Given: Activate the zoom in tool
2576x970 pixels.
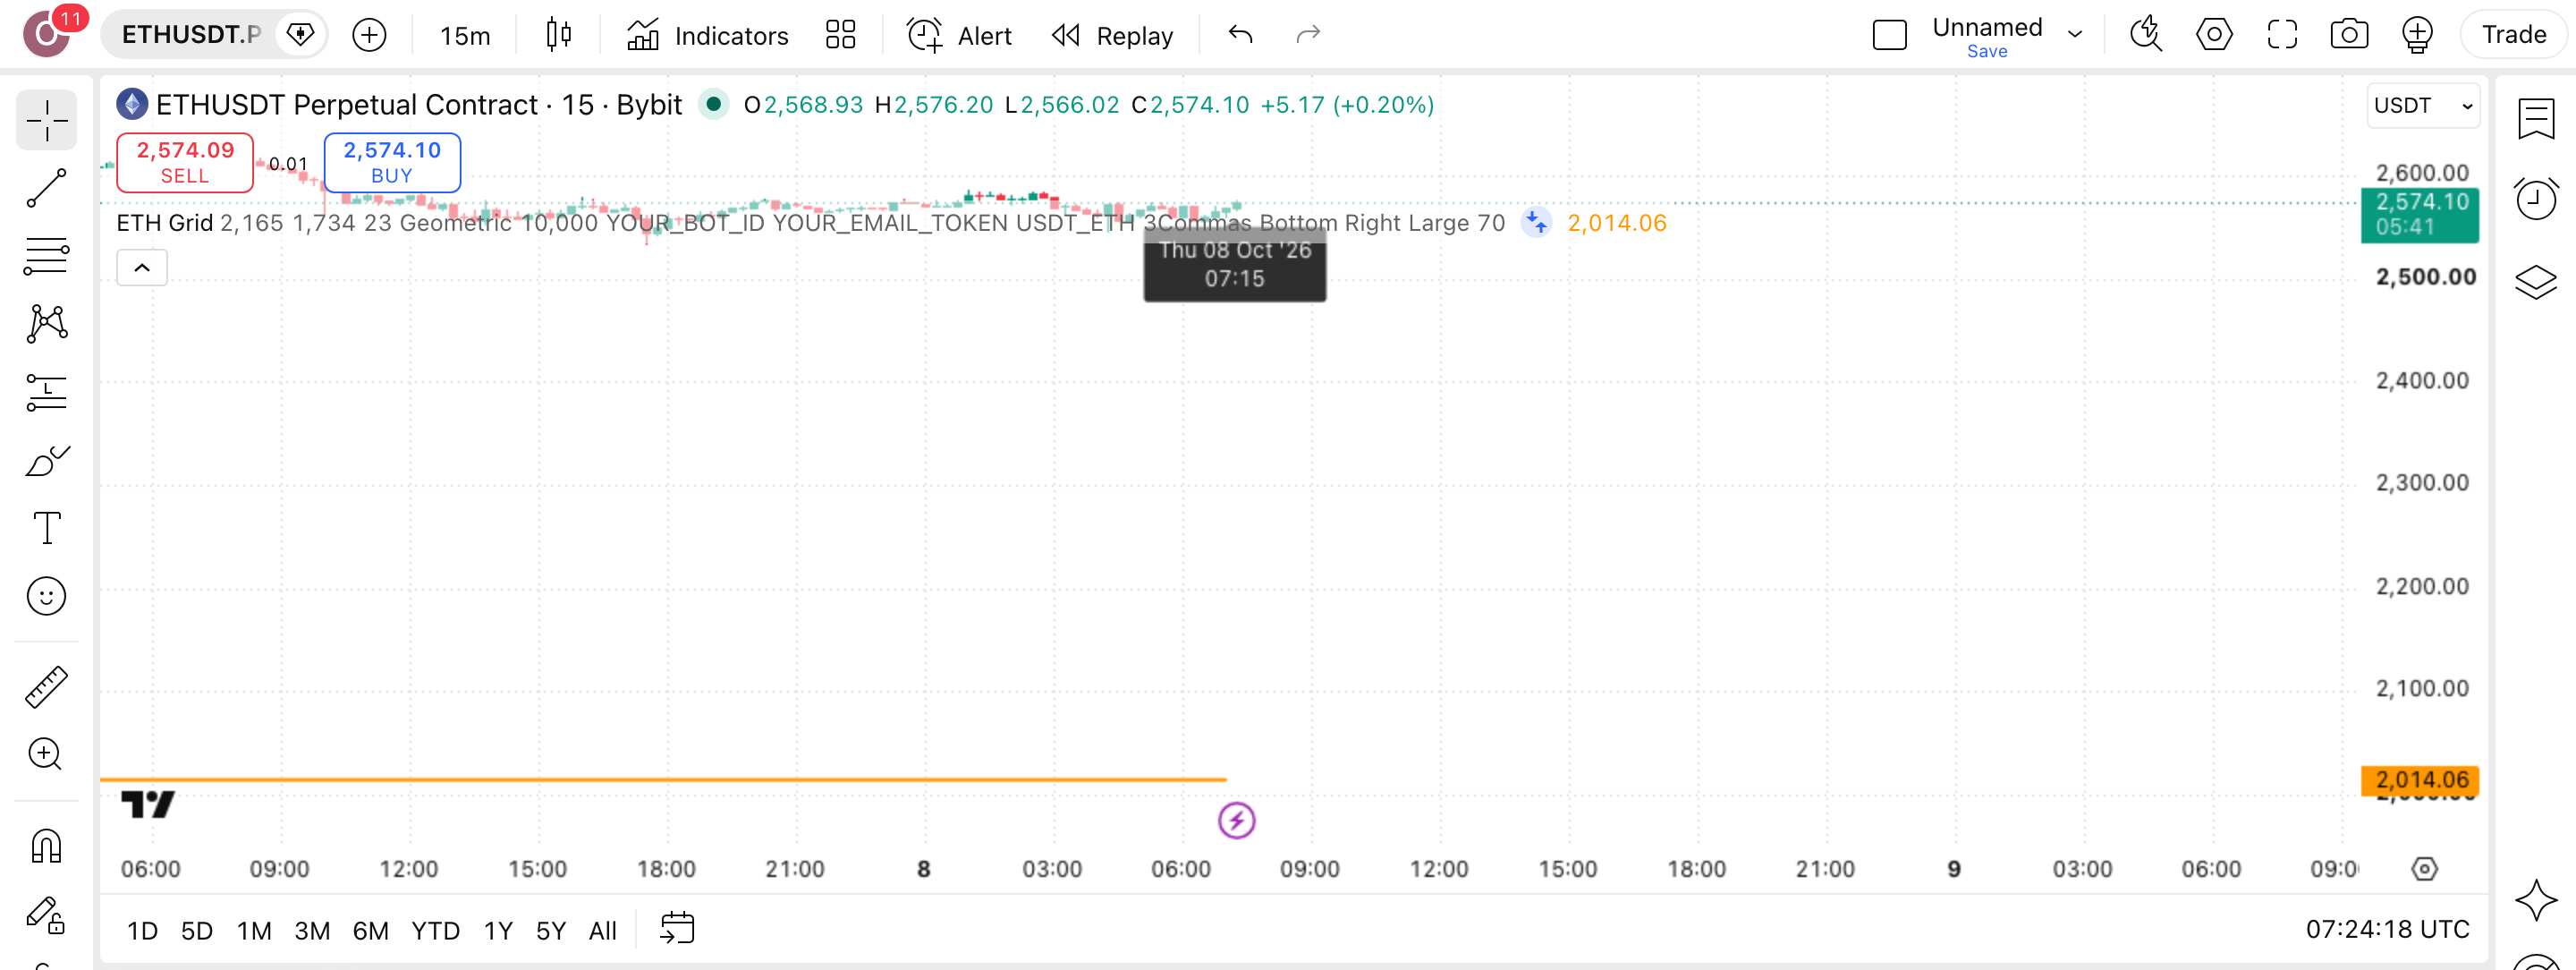Looking at the screenshot, I should 46,754.
